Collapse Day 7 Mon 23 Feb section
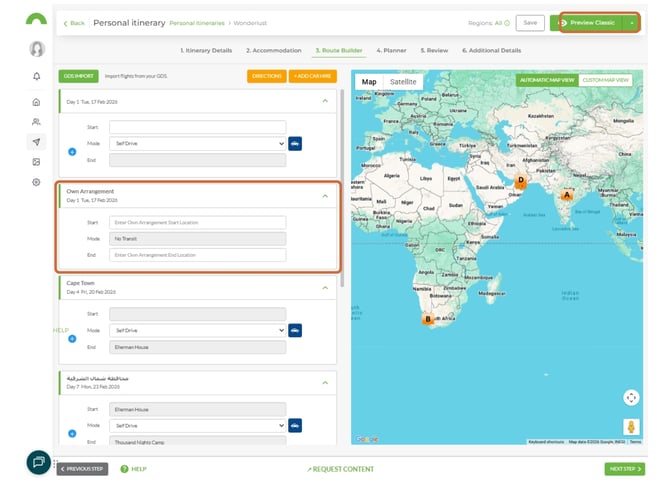The image size is (670, 482). [x=325, y=382]
